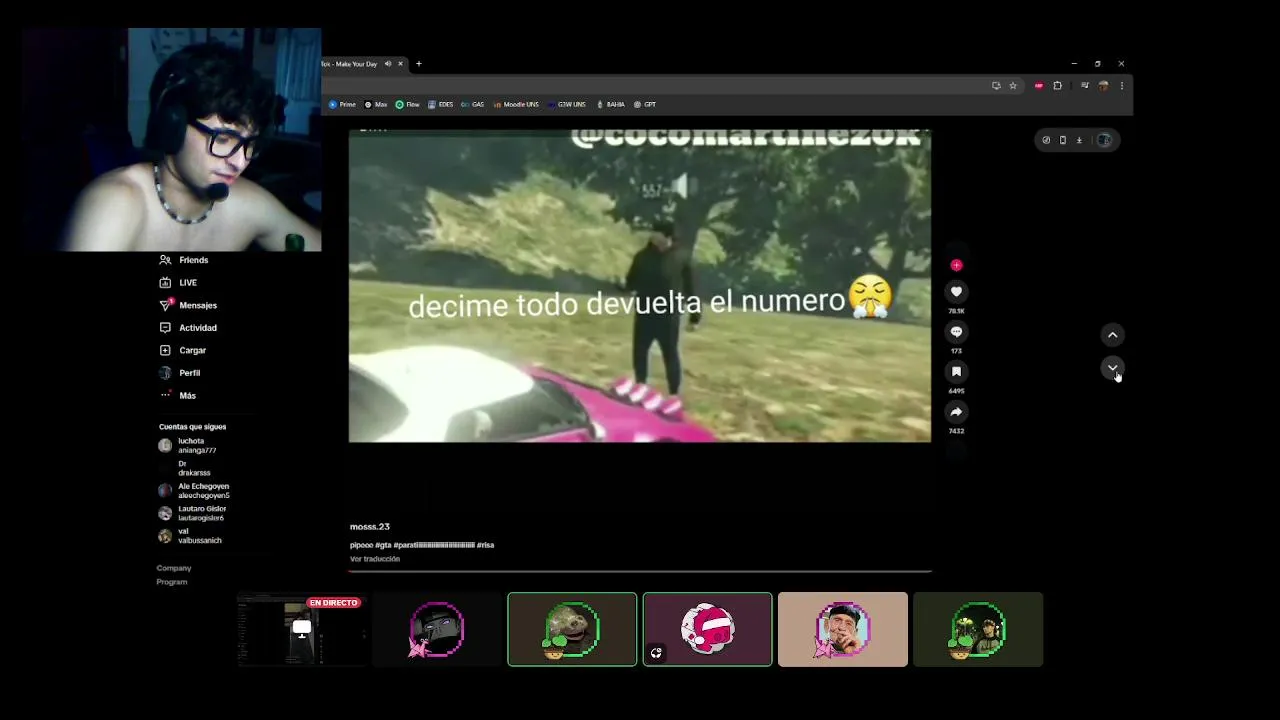Open Lautaro Gisler followed account
The image size is (1280, 720).
[192, 513]
